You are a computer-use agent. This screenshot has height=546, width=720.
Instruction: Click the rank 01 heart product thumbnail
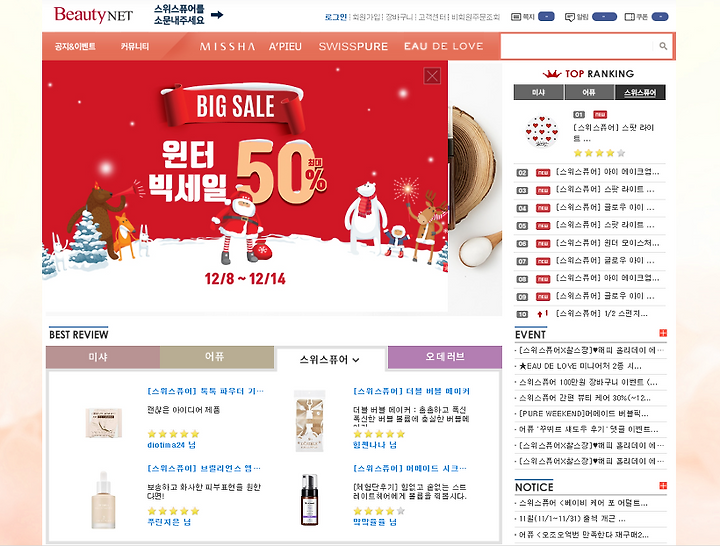(542, 132)
